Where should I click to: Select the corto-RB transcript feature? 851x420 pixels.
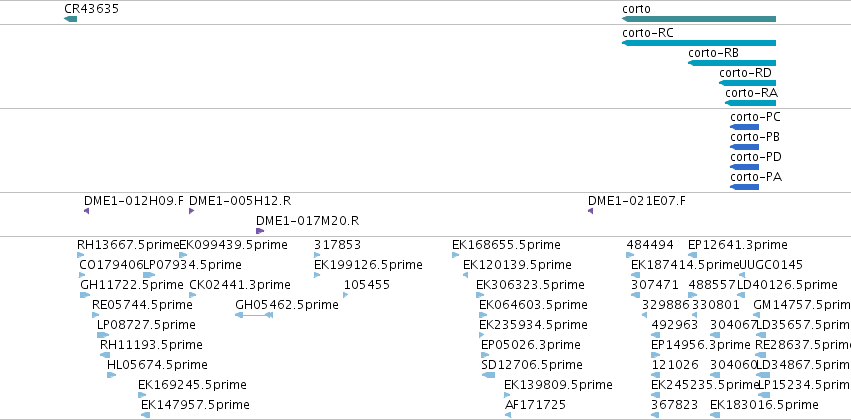(732, 63)
